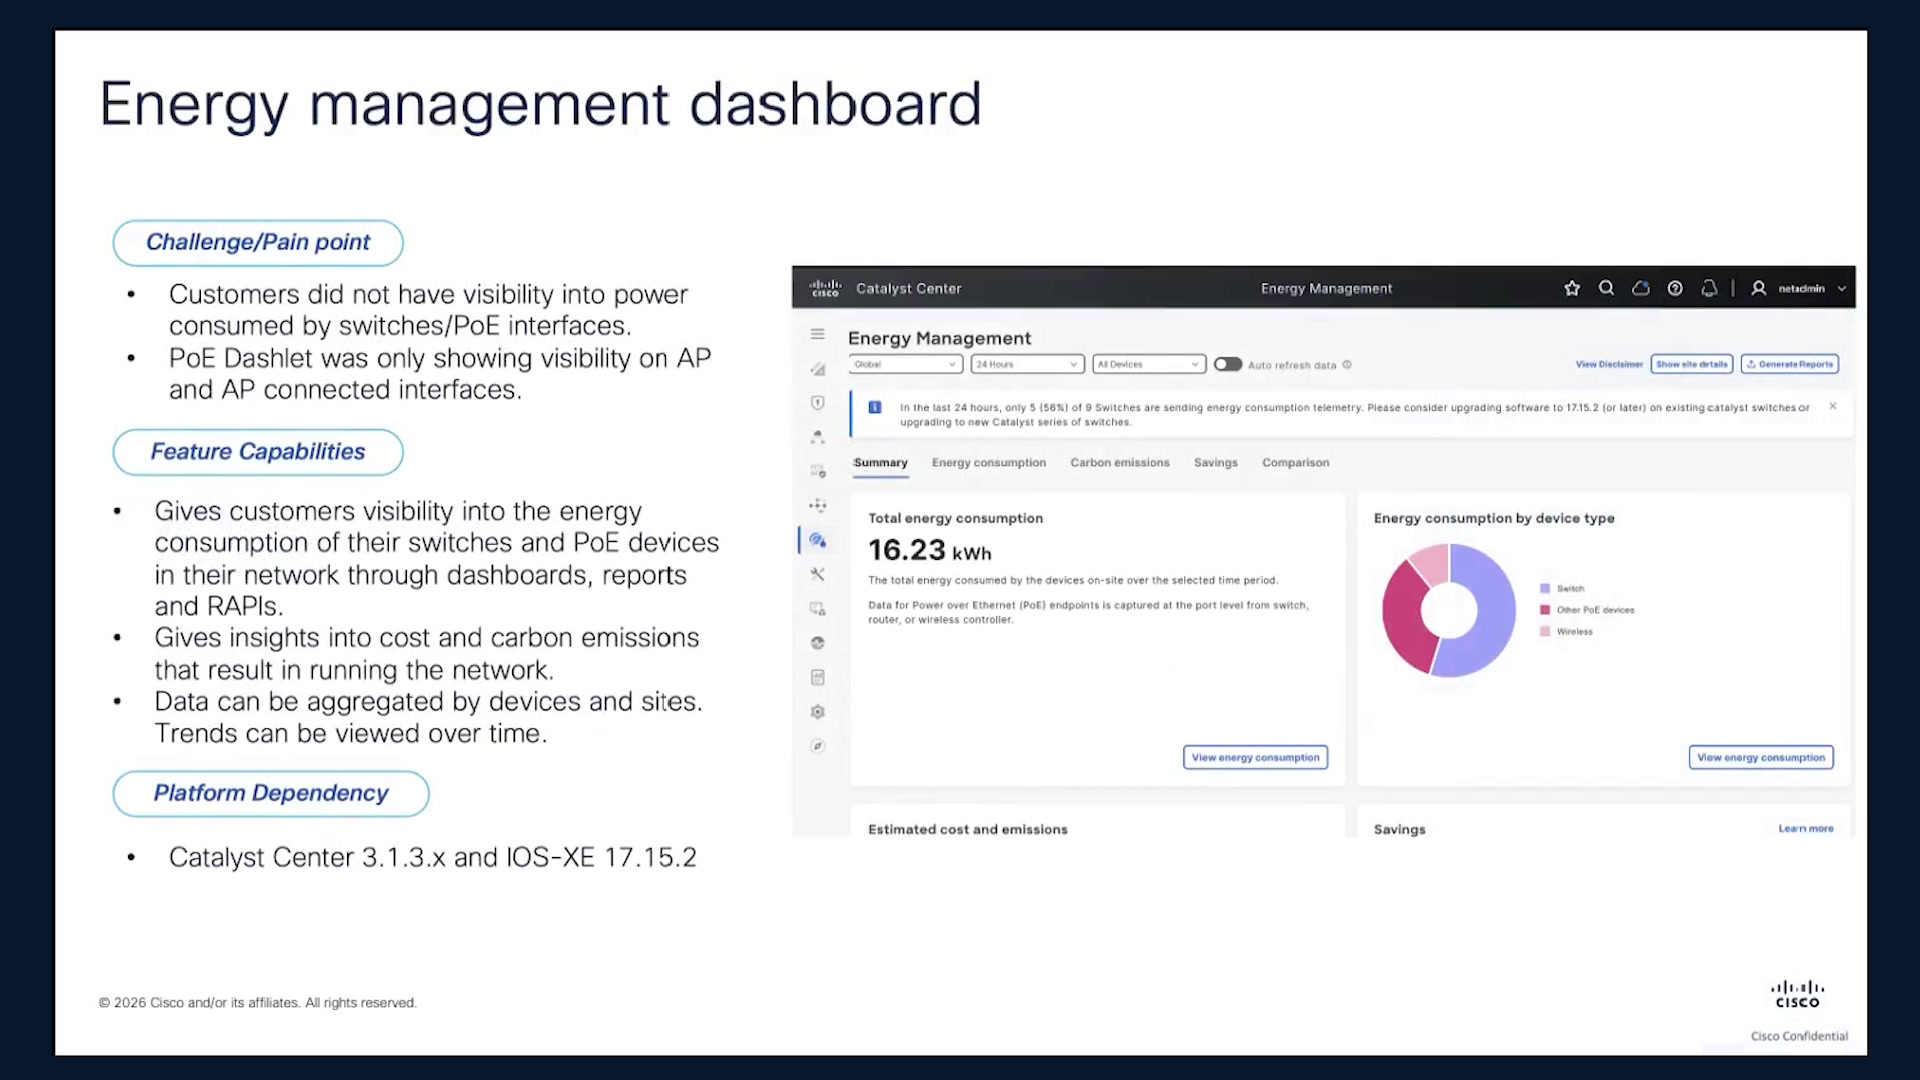Open the Design sidebar icon below hamburger

(x=817, y=369)
